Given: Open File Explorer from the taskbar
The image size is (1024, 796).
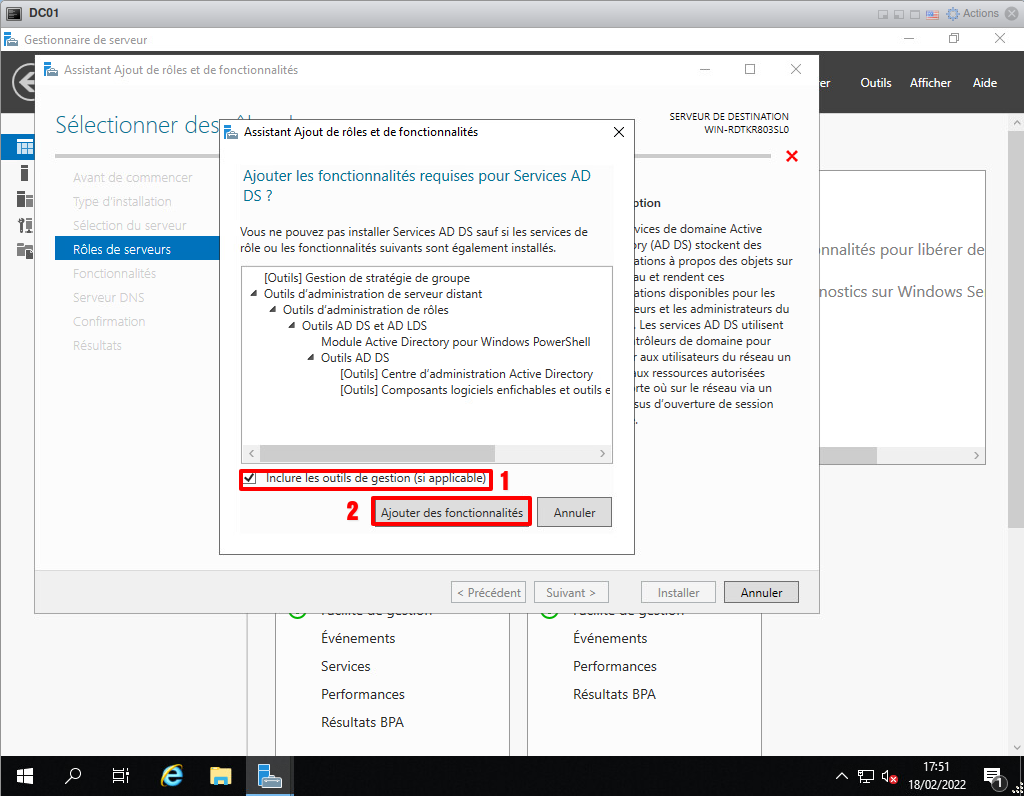Looking at the screenshot, I should pos(221,775).
